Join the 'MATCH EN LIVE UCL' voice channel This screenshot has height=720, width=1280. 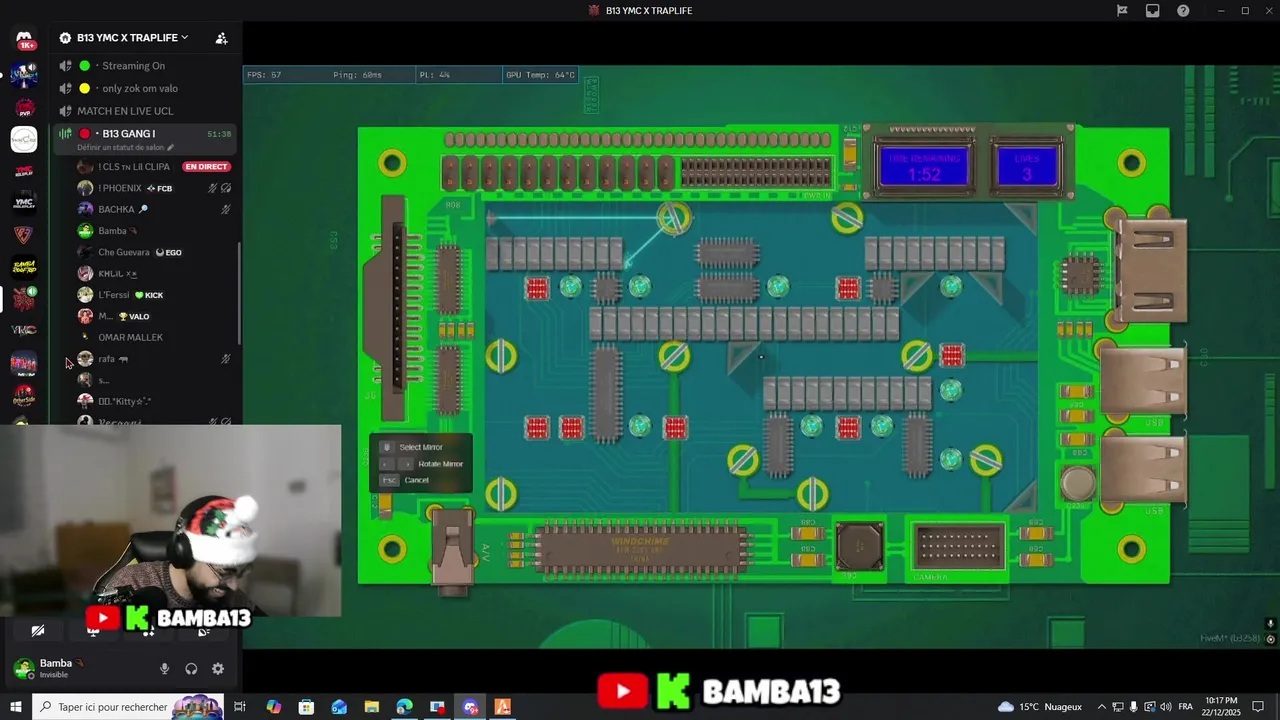(145, 111)
